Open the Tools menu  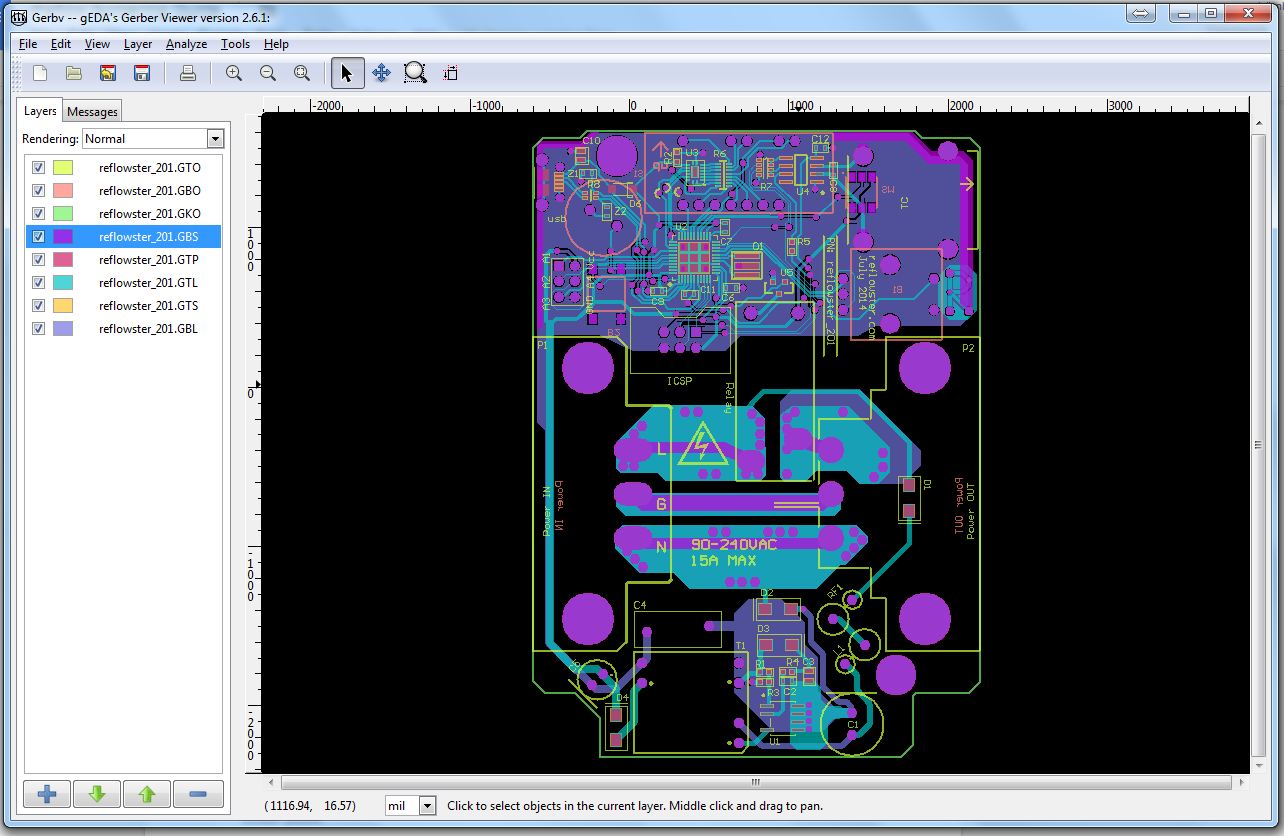(x=235, y=44)
